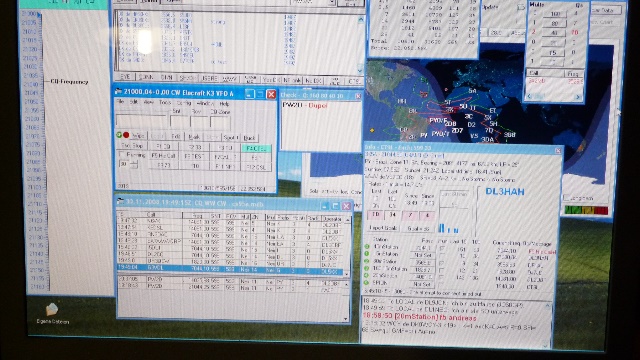The height and width of the screenshot is (360, 640).
Task: Increase the CW speed spinner value
Action: pyautogui.click(x=134, y=162)
